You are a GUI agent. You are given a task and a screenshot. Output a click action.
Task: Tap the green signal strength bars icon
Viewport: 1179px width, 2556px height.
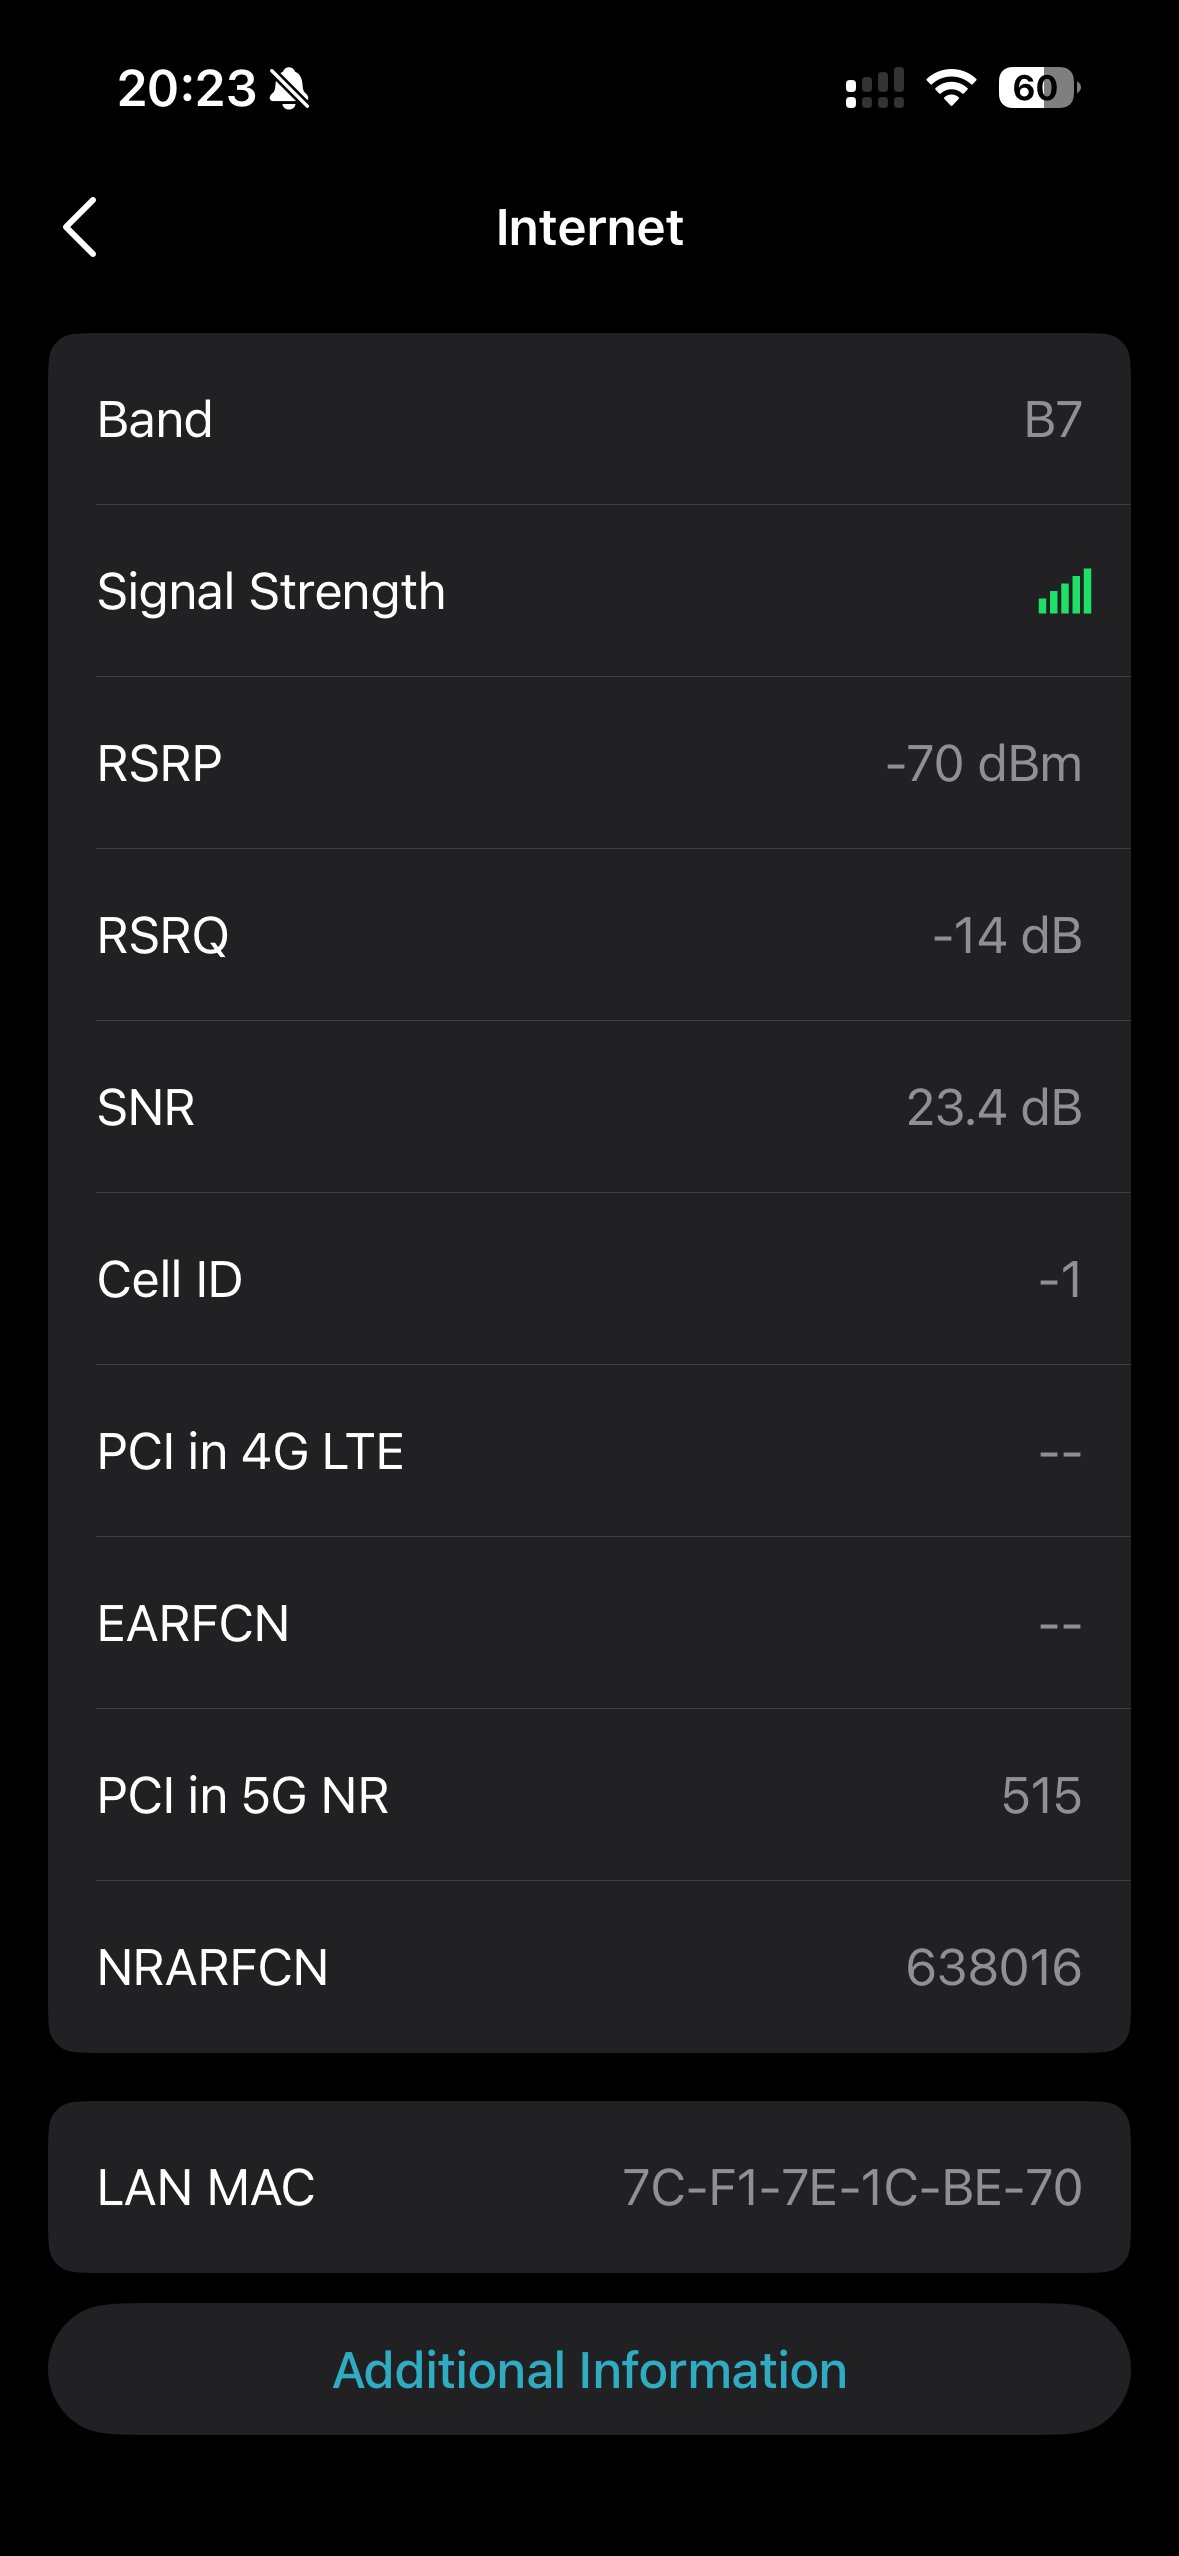[1064, 591]
